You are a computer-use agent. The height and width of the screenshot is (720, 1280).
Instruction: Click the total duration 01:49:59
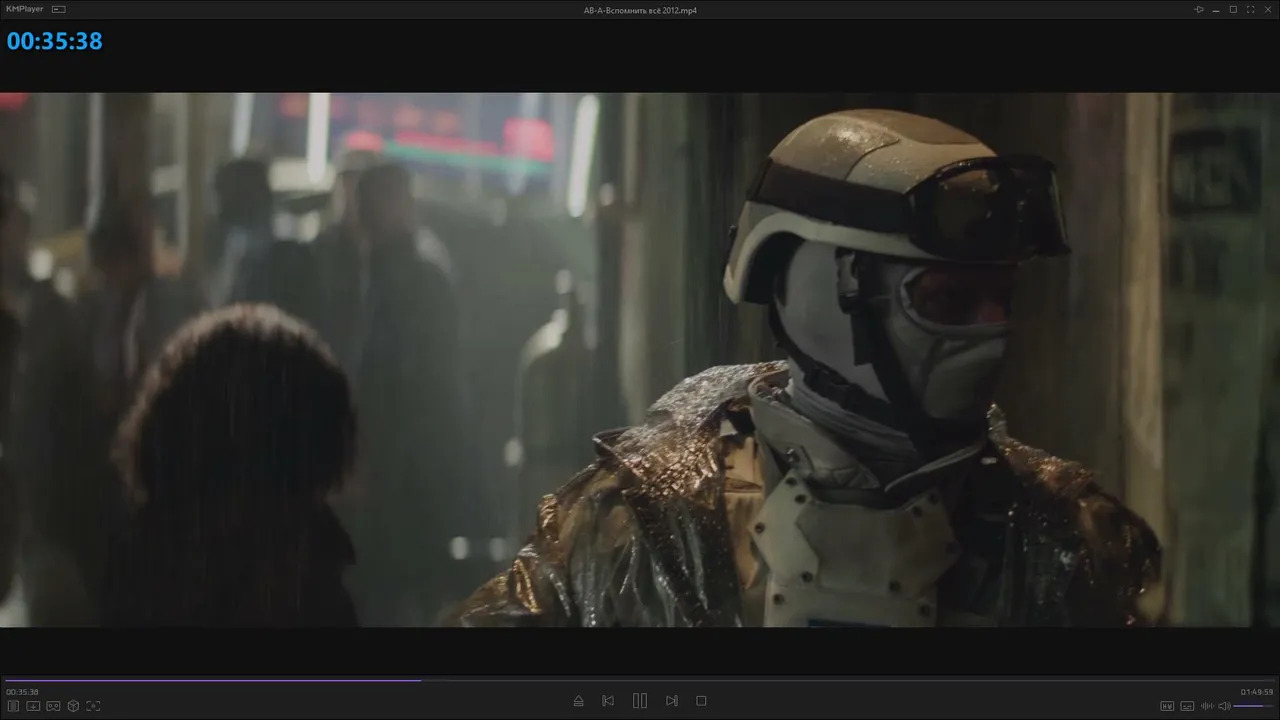point(1257,692)
